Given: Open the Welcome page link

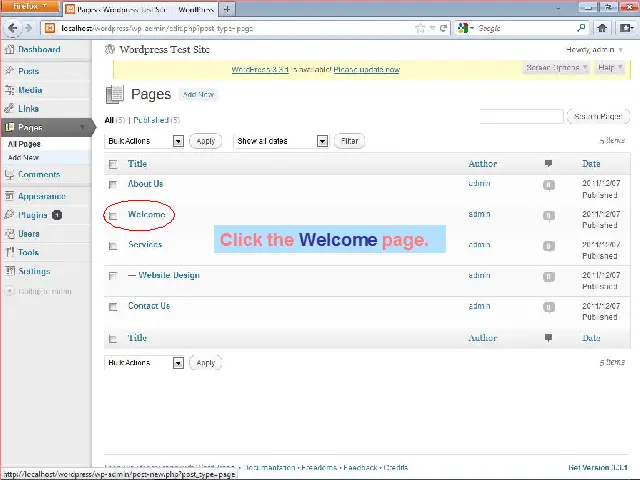Looking at the screenshot, I should coord(147,214).
